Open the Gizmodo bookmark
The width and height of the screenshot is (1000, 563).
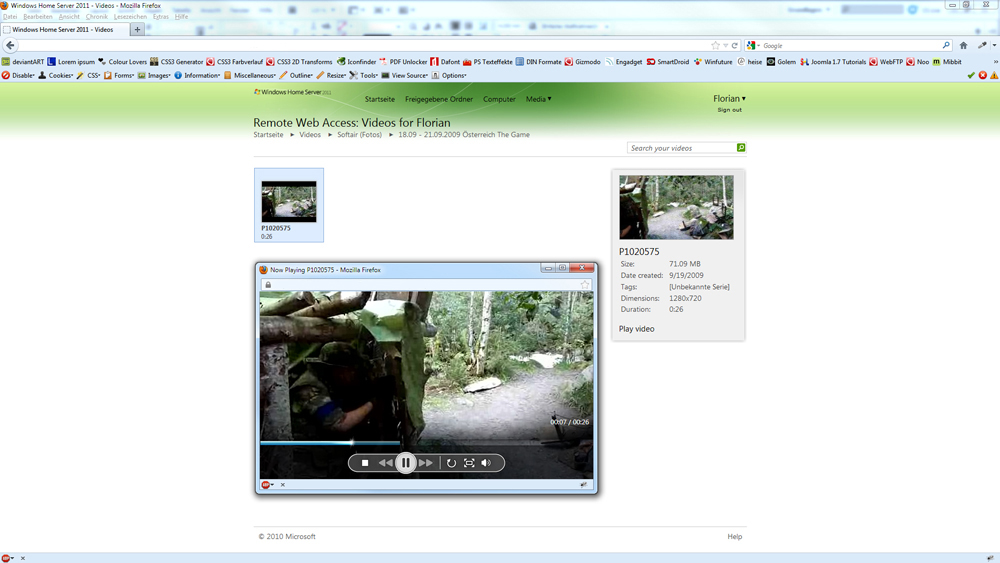click(x=582, y=62)
